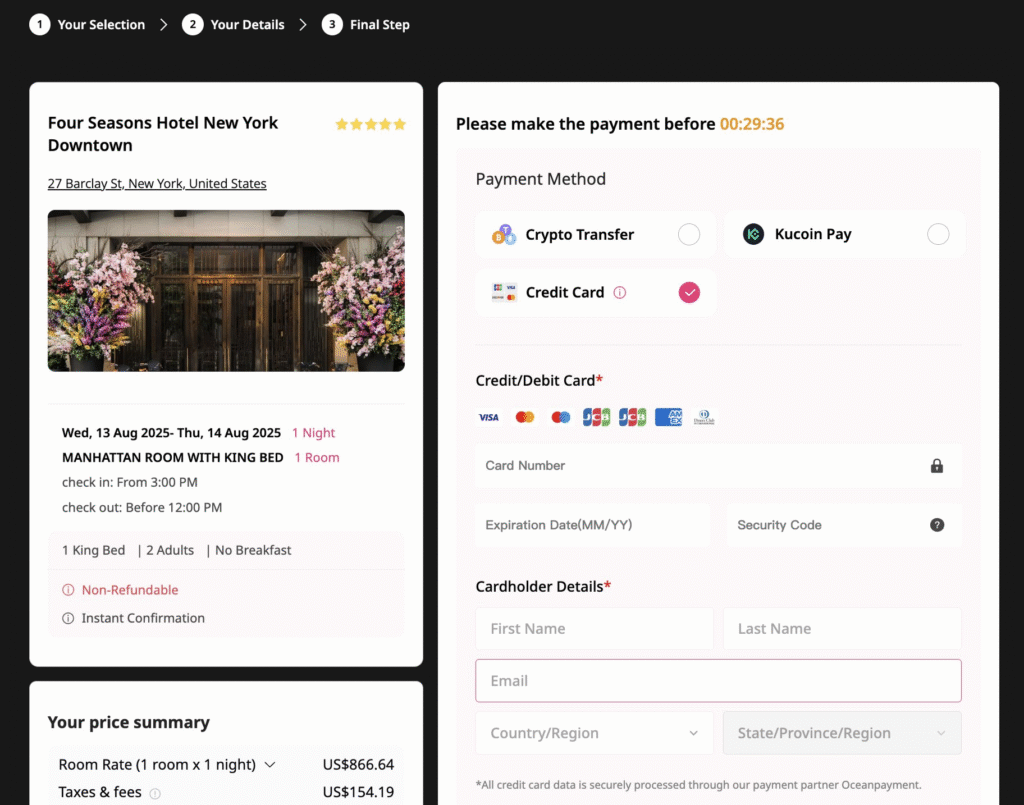Choose Kucoin Pay as payment method
Image resolution: width=1024 pixels, height=805 pixels.
click(938, 233)
